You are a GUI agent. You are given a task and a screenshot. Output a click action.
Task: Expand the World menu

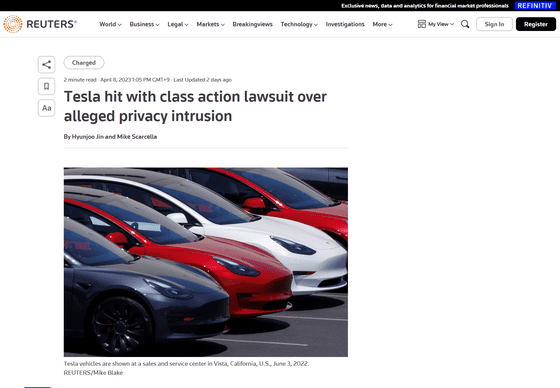pyautogui.click(x=110, y=24)
